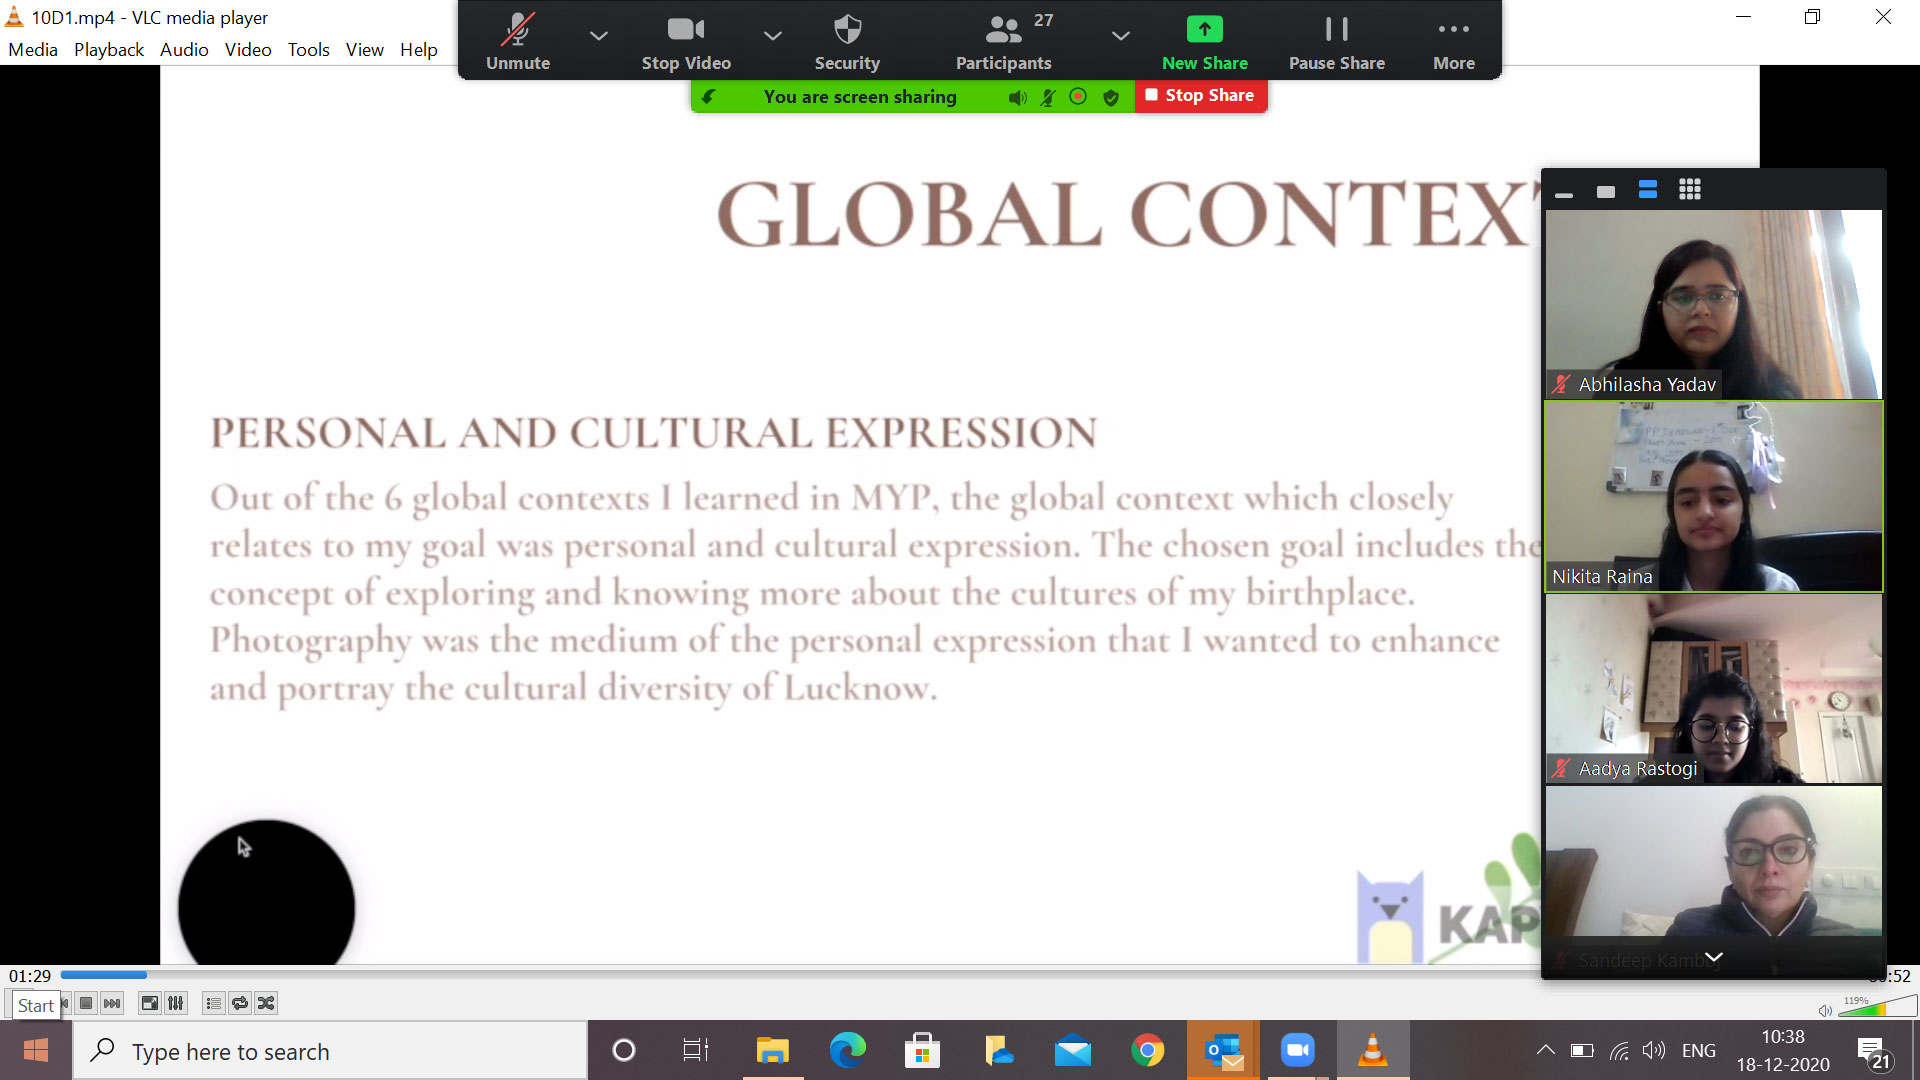Open Zoom Security shield menu

[x=847, y=41]
